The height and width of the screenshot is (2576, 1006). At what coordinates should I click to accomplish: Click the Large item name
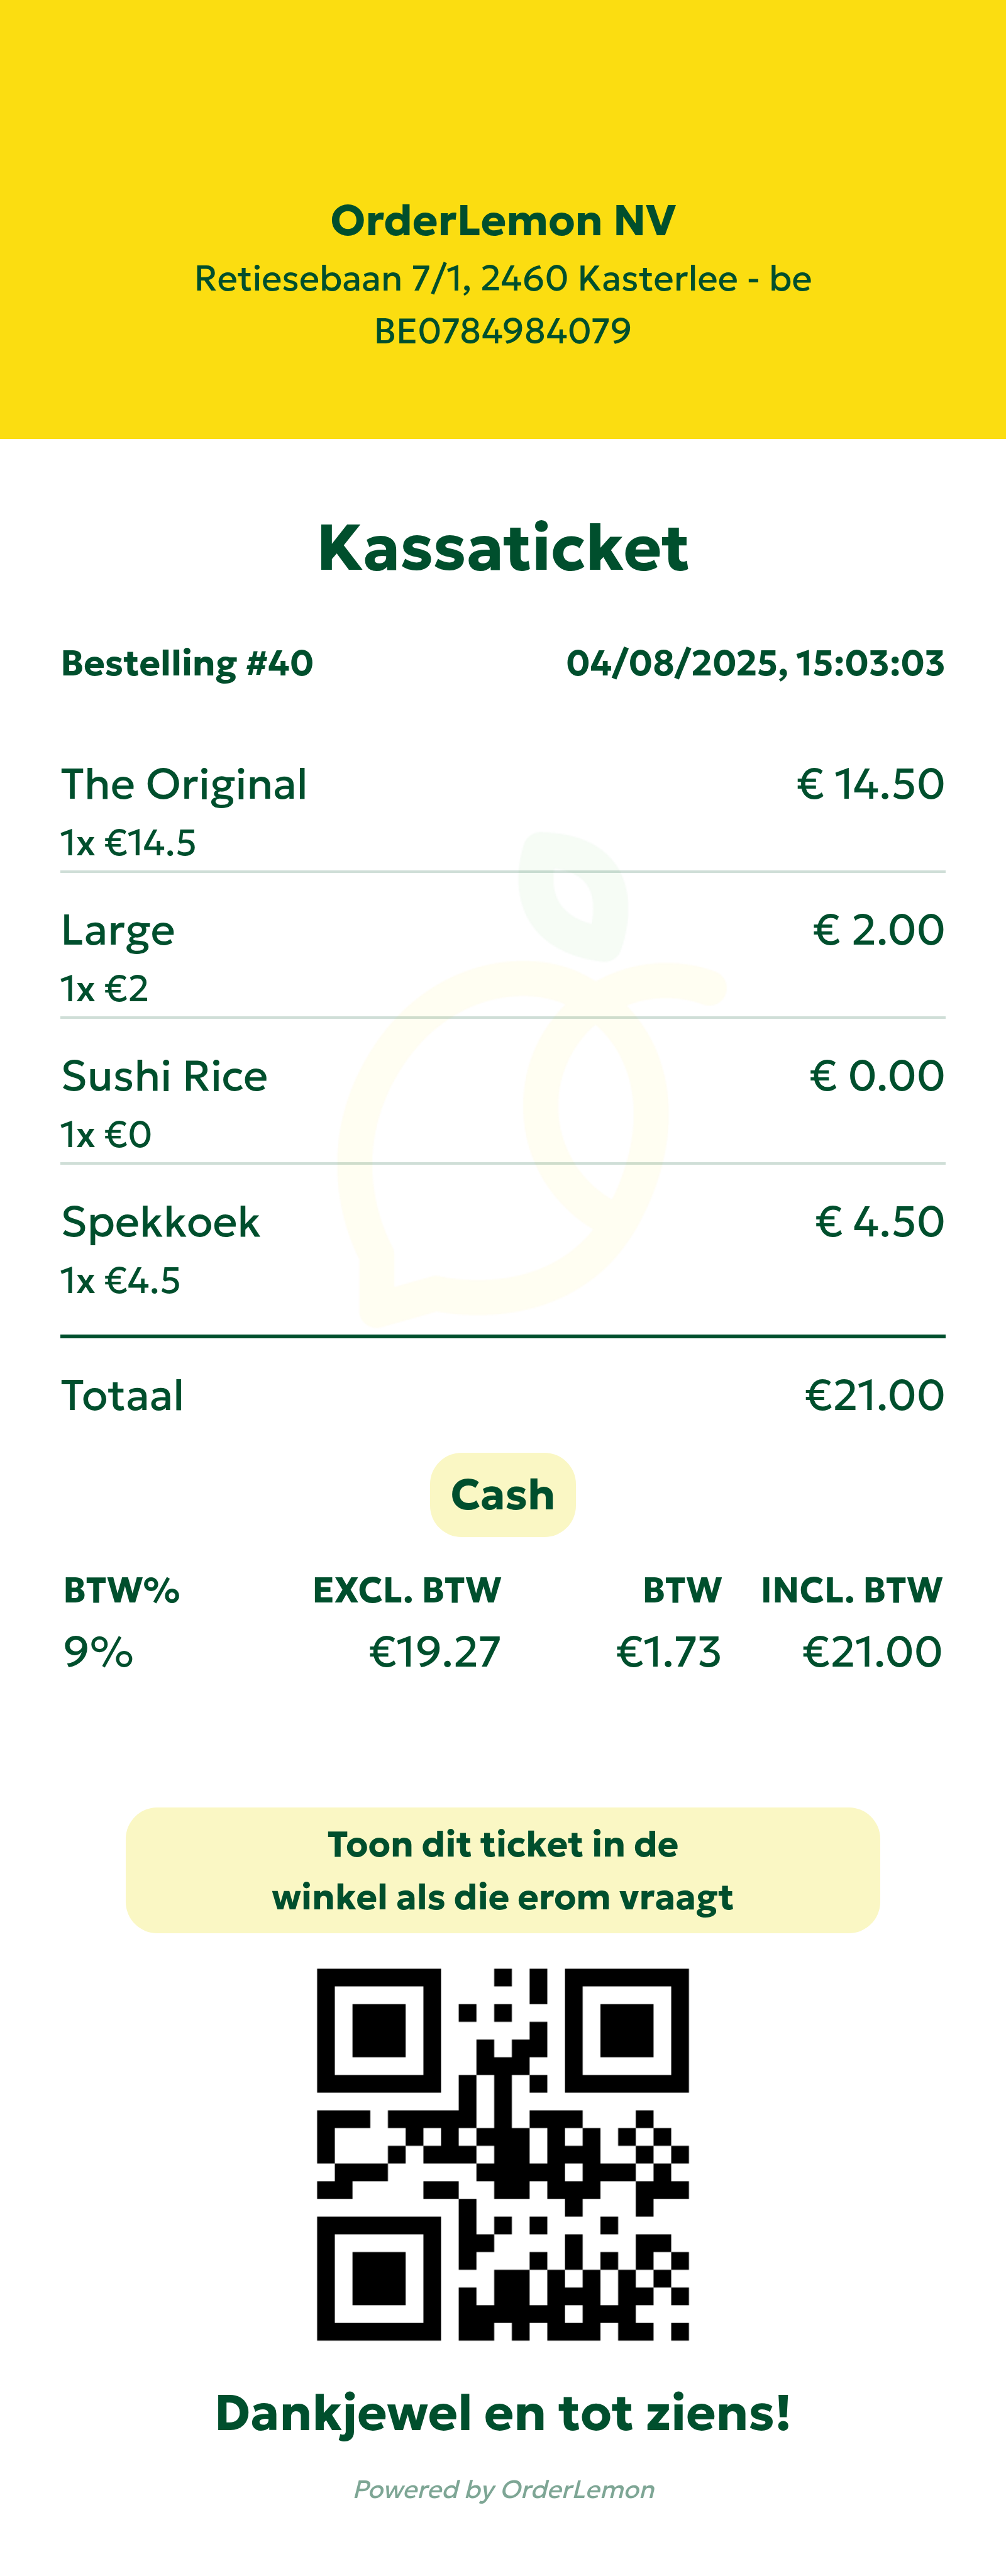pos(118,930)
